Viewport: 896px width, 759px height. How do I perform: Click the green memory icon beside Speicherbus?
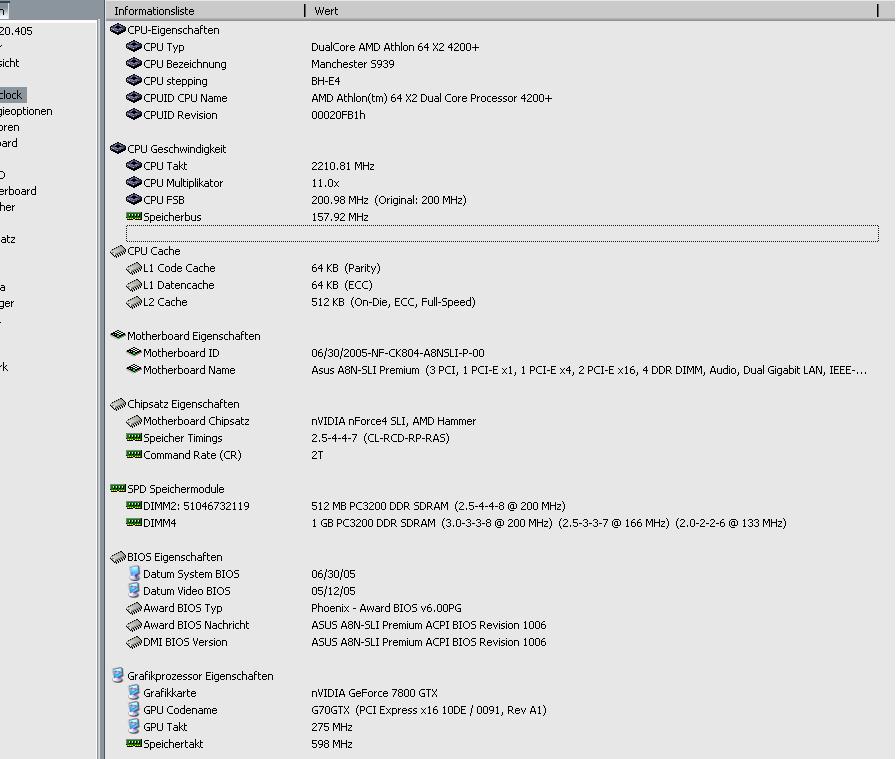(134, 216)
